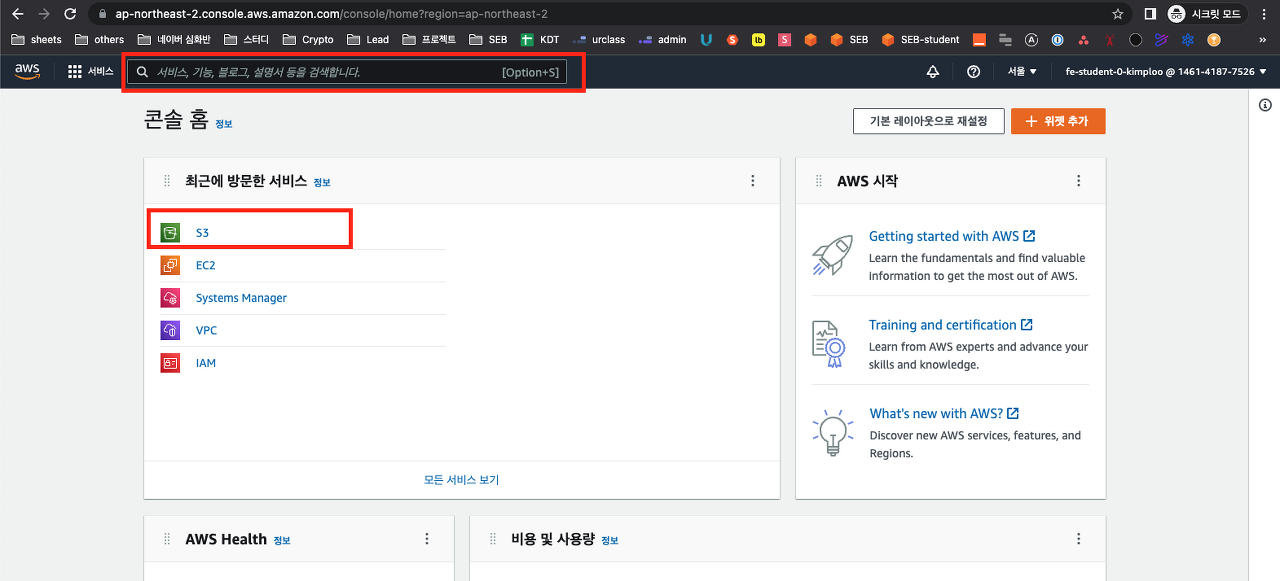Grab drag handle of 최근에 방문한 서비스 widget
Viewport: 1280px width, 581px height.
pos(167,181)
